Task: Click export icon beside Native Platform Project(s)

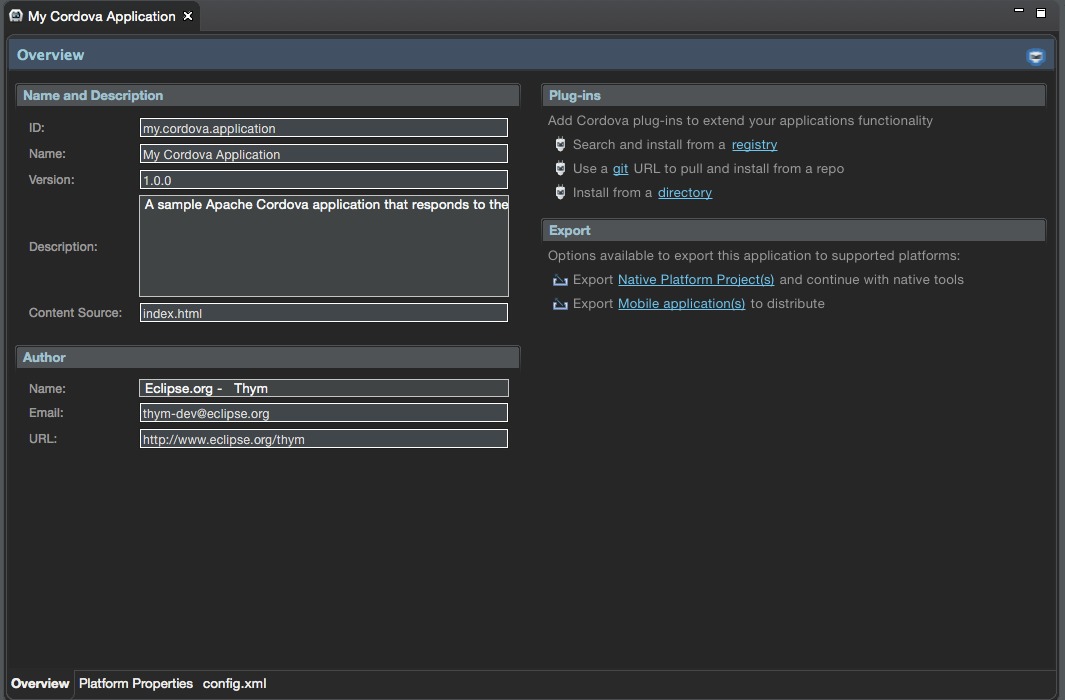Action: click(x=560, y=280)
